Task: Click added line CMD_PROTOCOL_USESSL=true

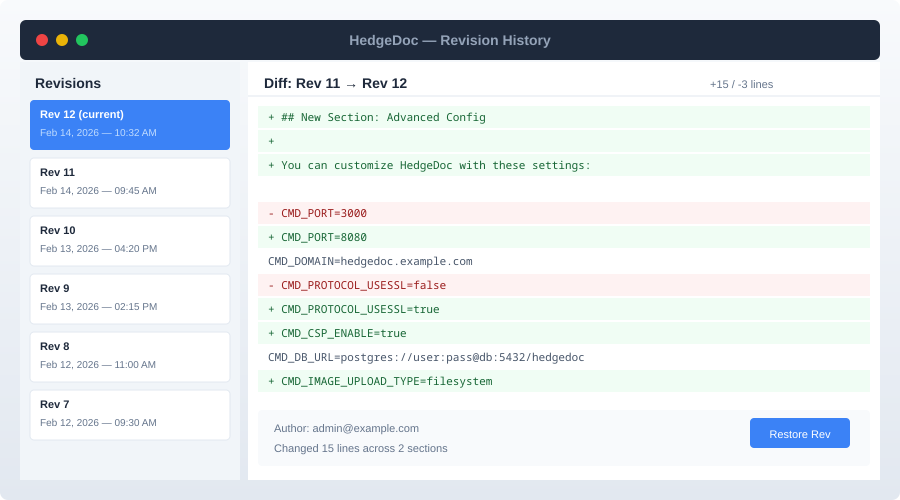Action: 564,309
